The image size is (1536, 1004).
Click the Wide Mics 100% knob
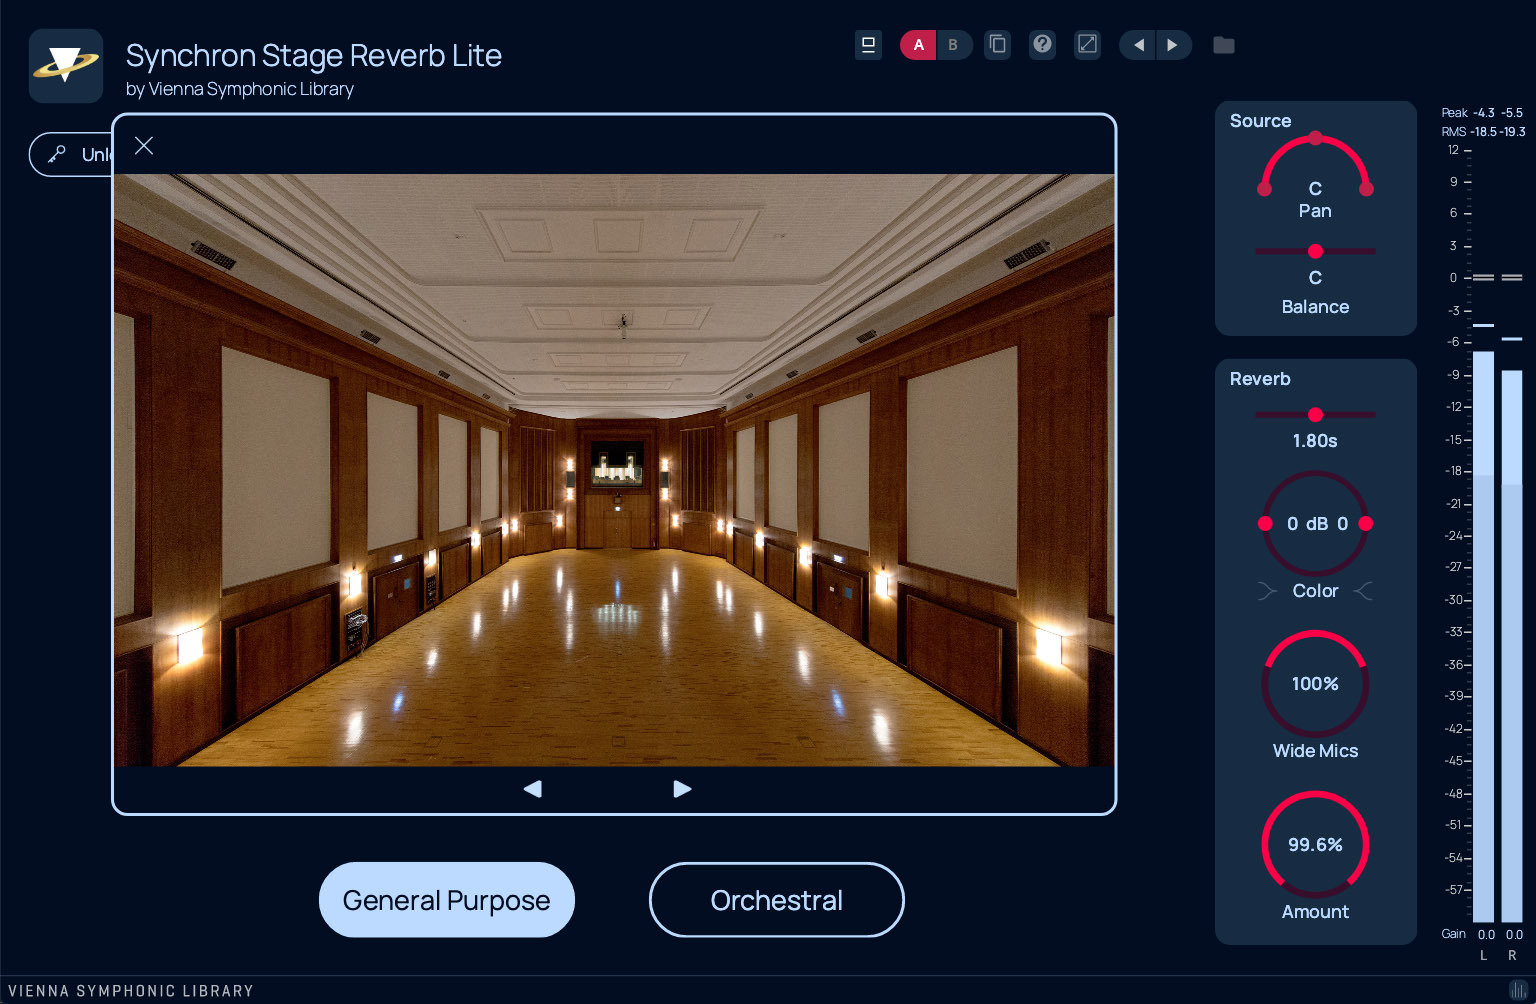(1315, 684)
